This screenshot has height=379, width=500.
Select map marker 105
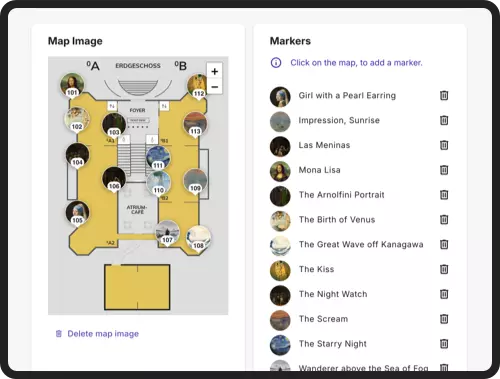click(x=77, y=213)
